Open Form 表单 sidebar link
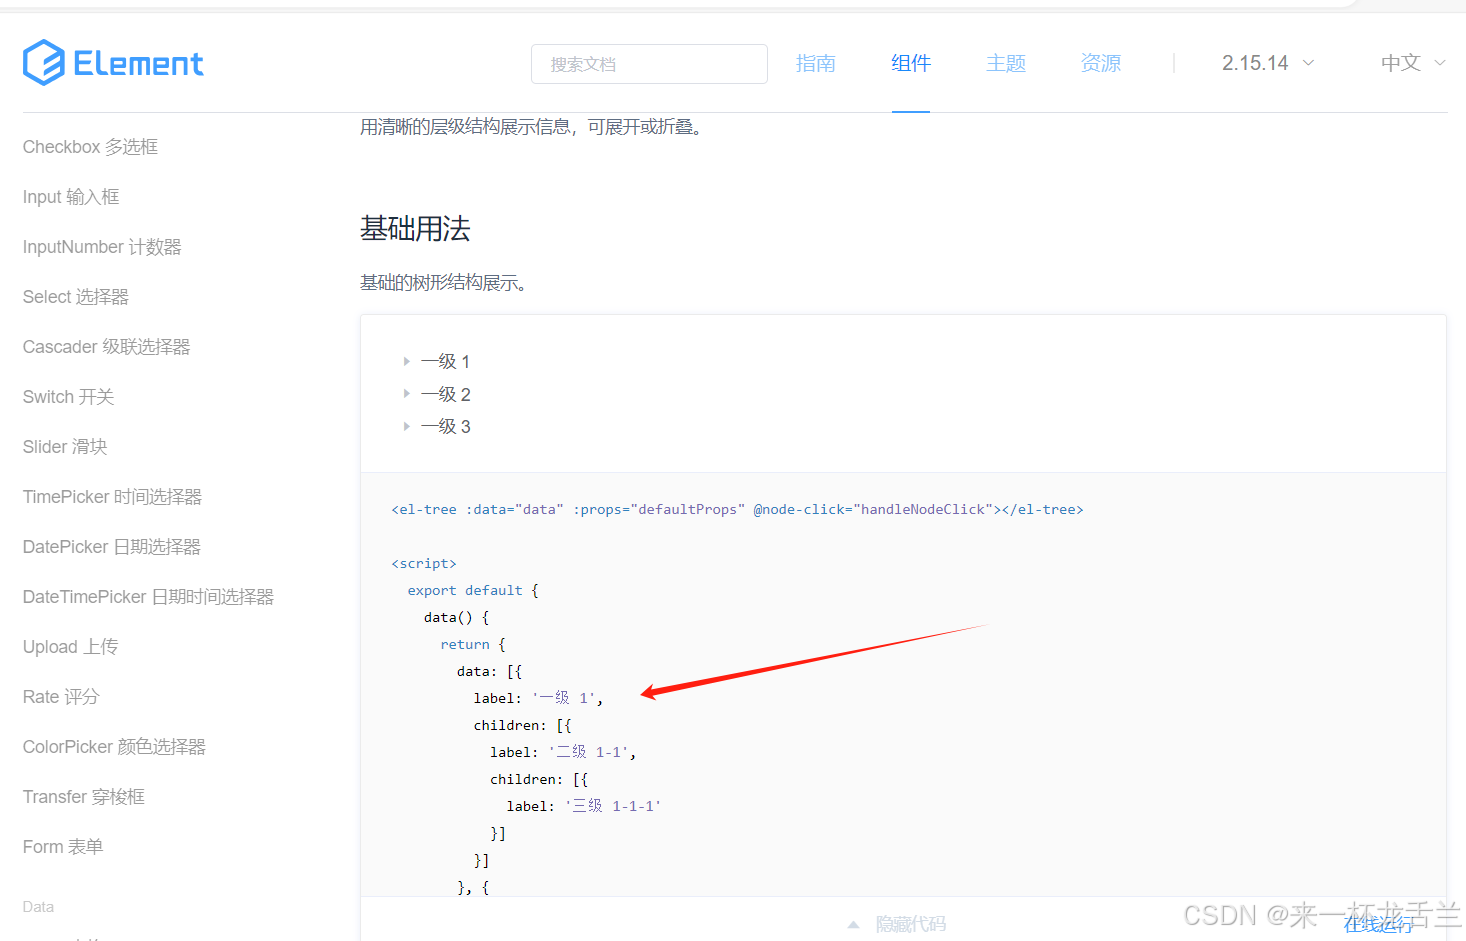 tap(63, 847)
